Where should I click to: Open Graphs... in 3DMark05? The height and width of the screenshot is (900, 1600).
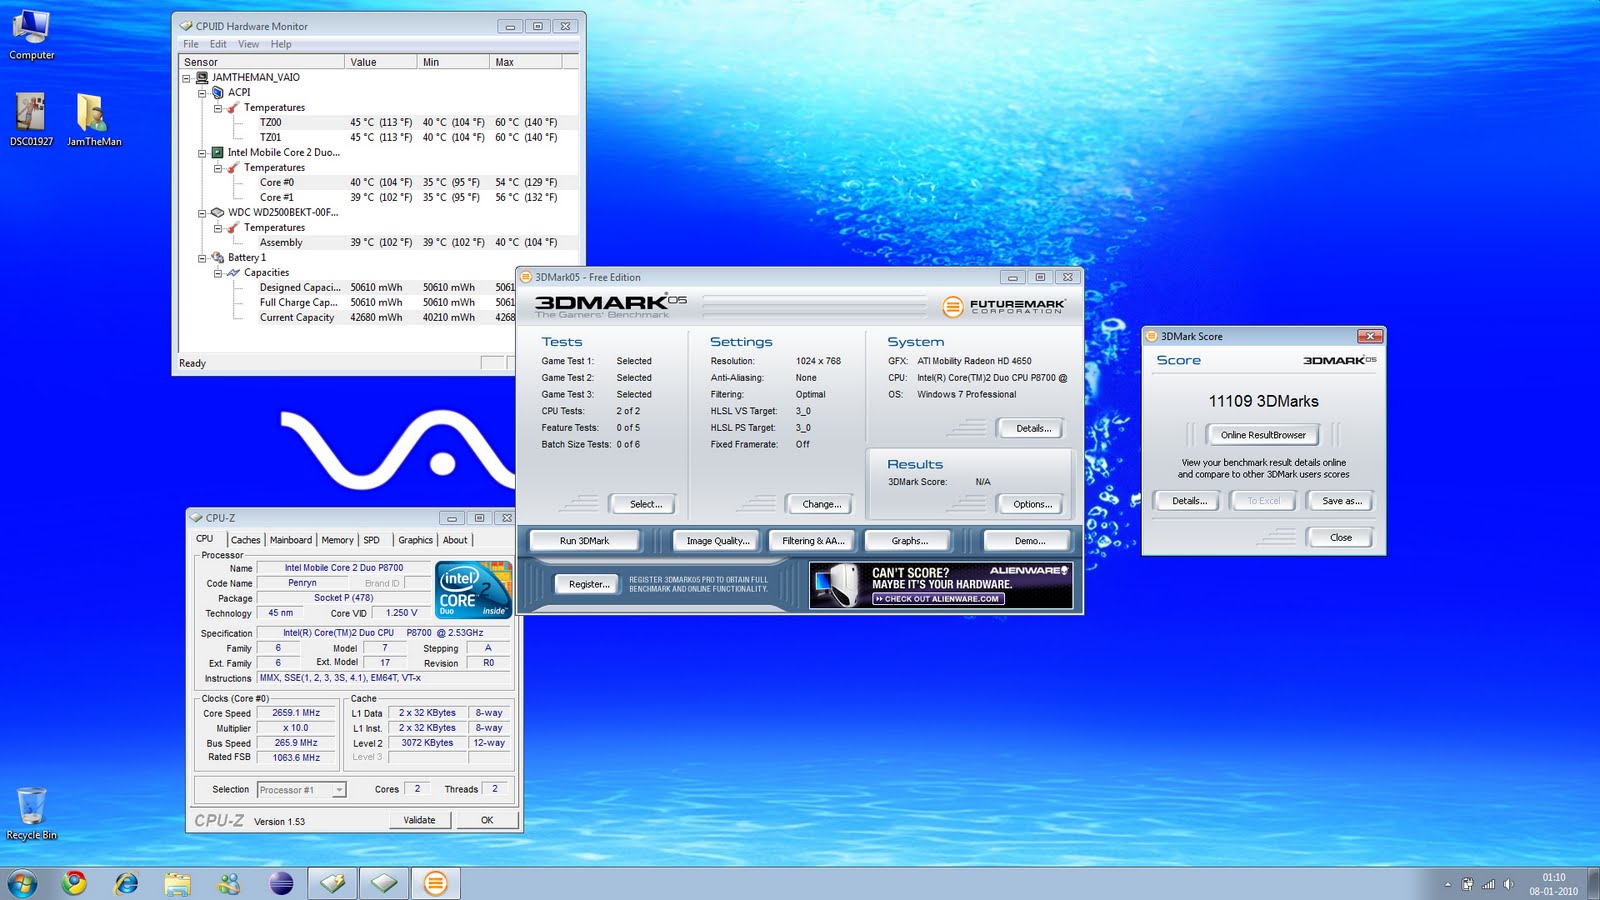(909, 541)
